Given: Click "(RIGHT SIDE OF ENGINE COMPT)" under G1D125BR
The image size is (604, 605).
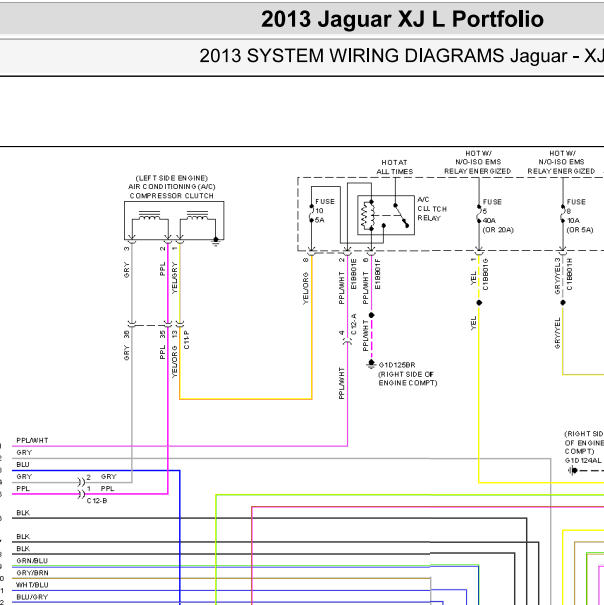Looking at the screenshot, I should pos(408,379).
